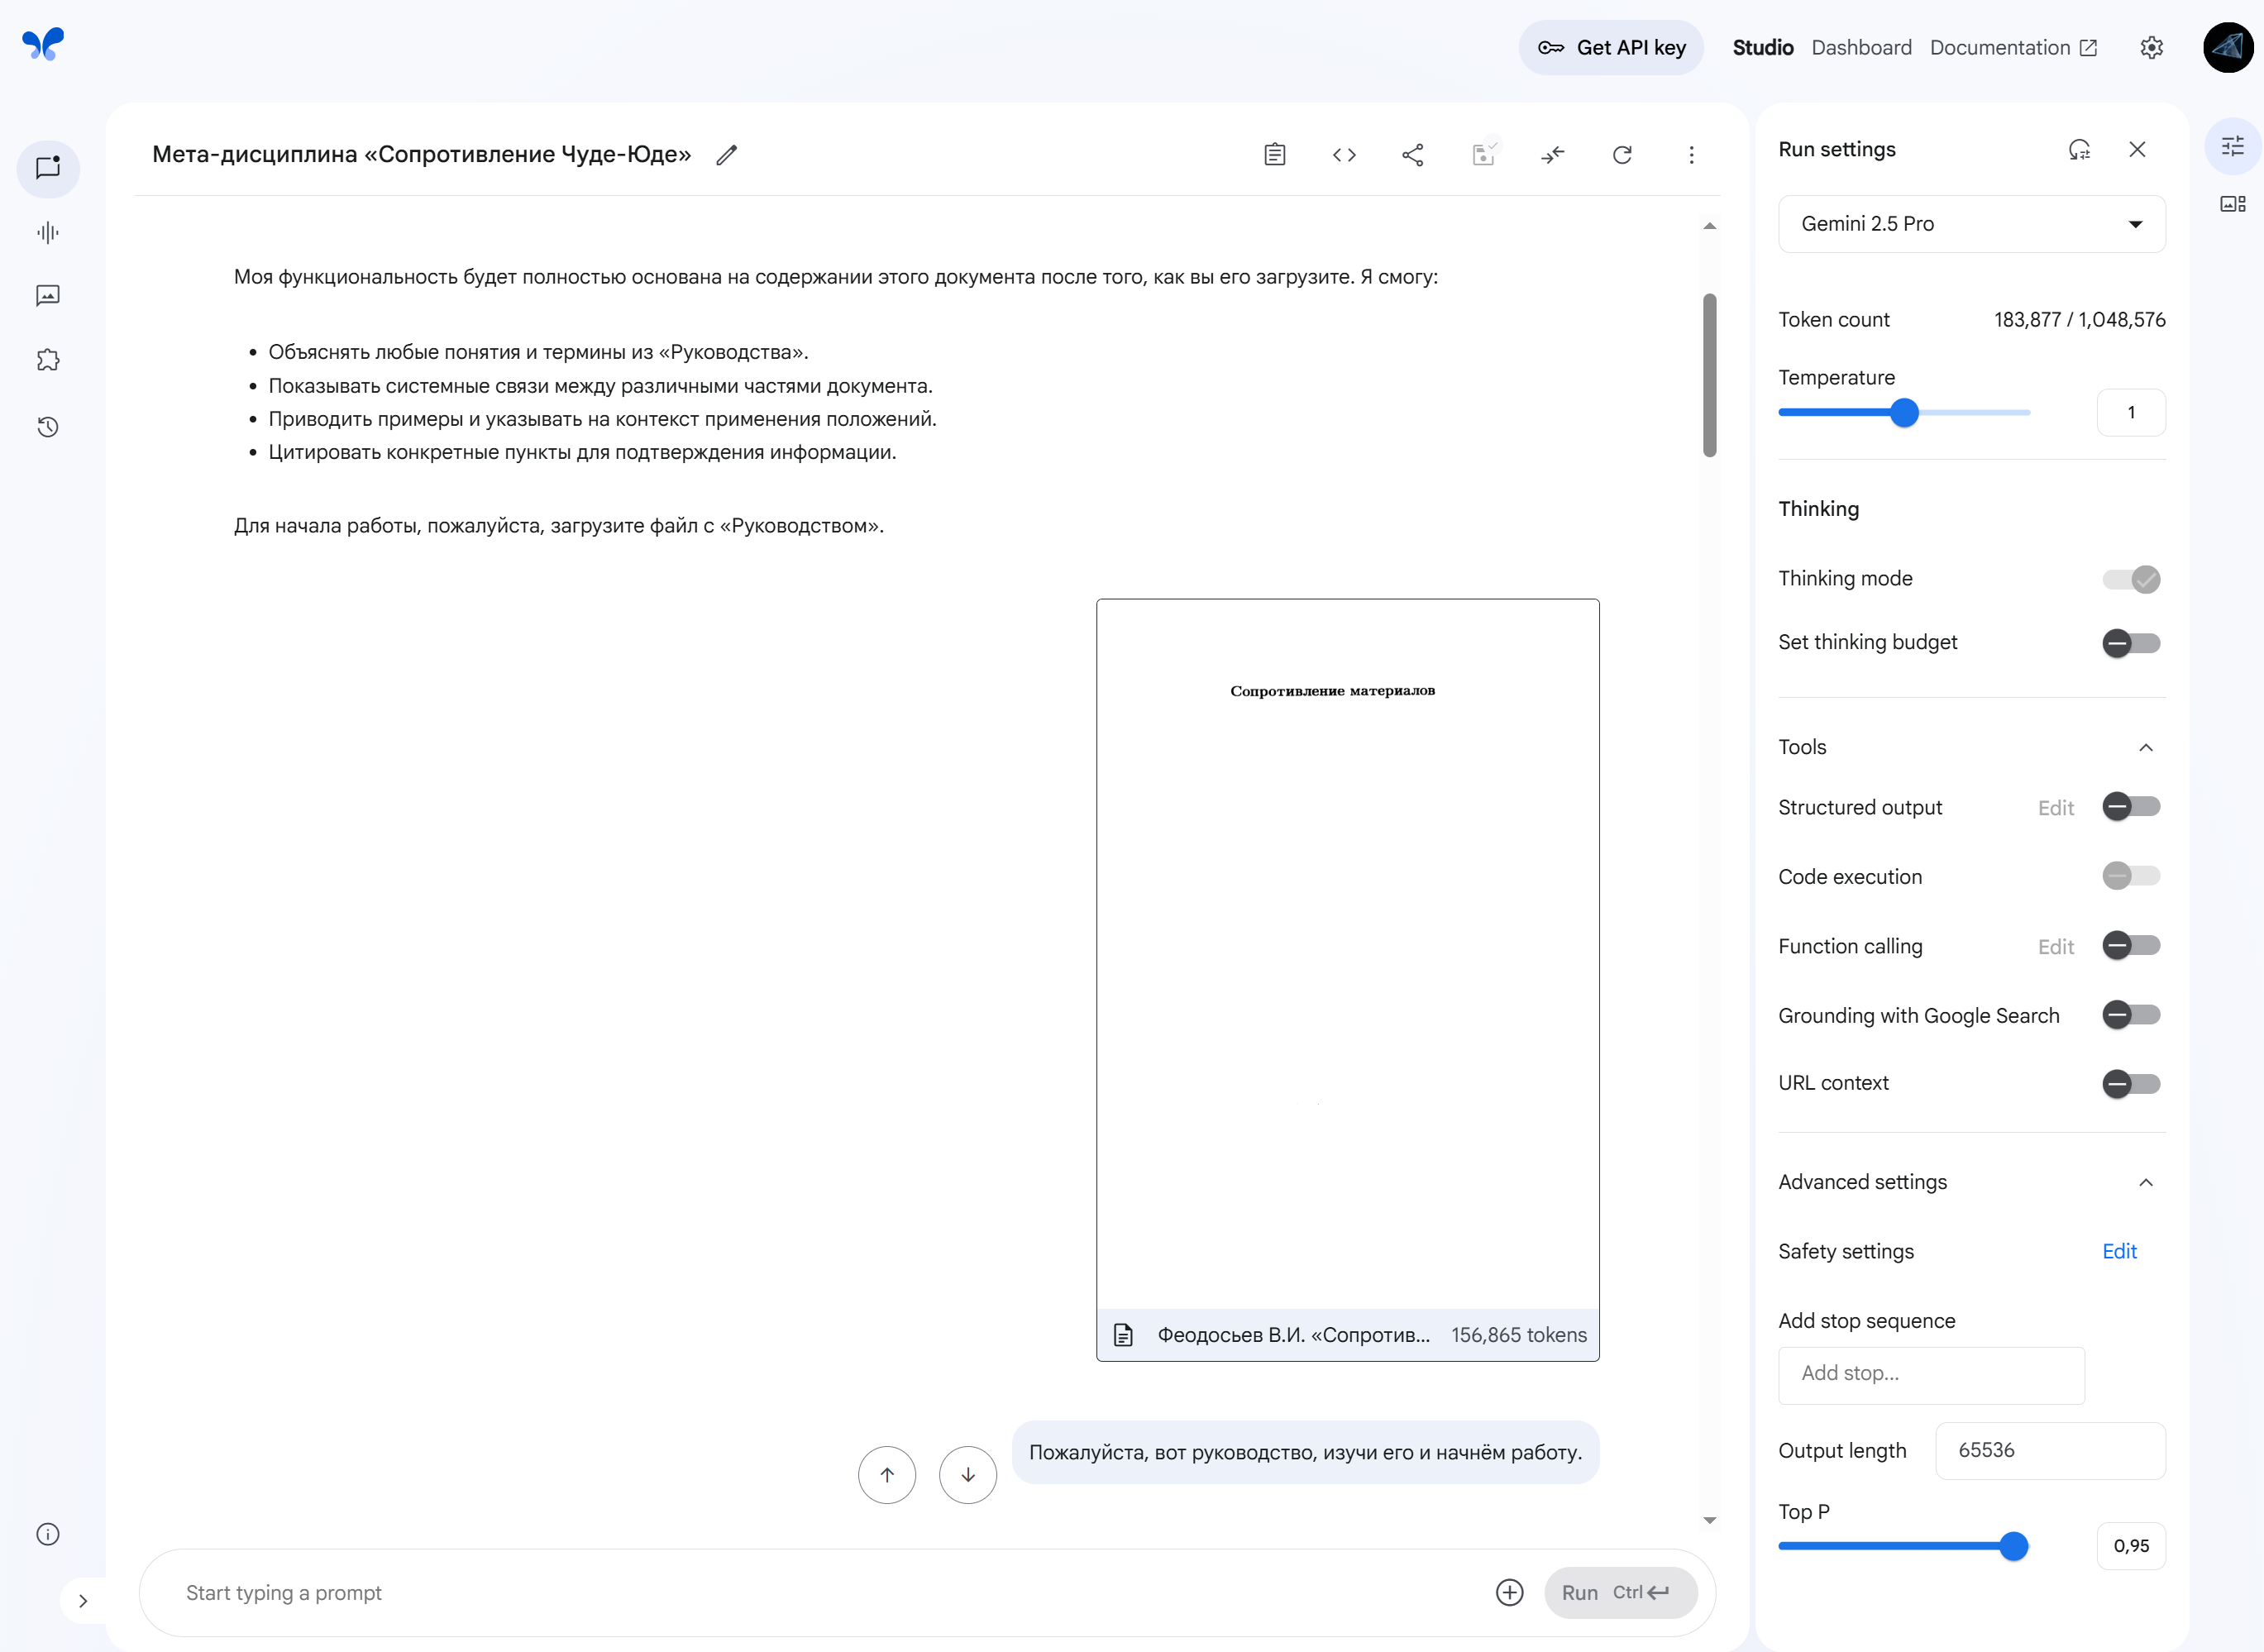Click the refresh/rerun icon in toolbar
This screenshot has width=2264, height=1652.
coord(1622,155)
